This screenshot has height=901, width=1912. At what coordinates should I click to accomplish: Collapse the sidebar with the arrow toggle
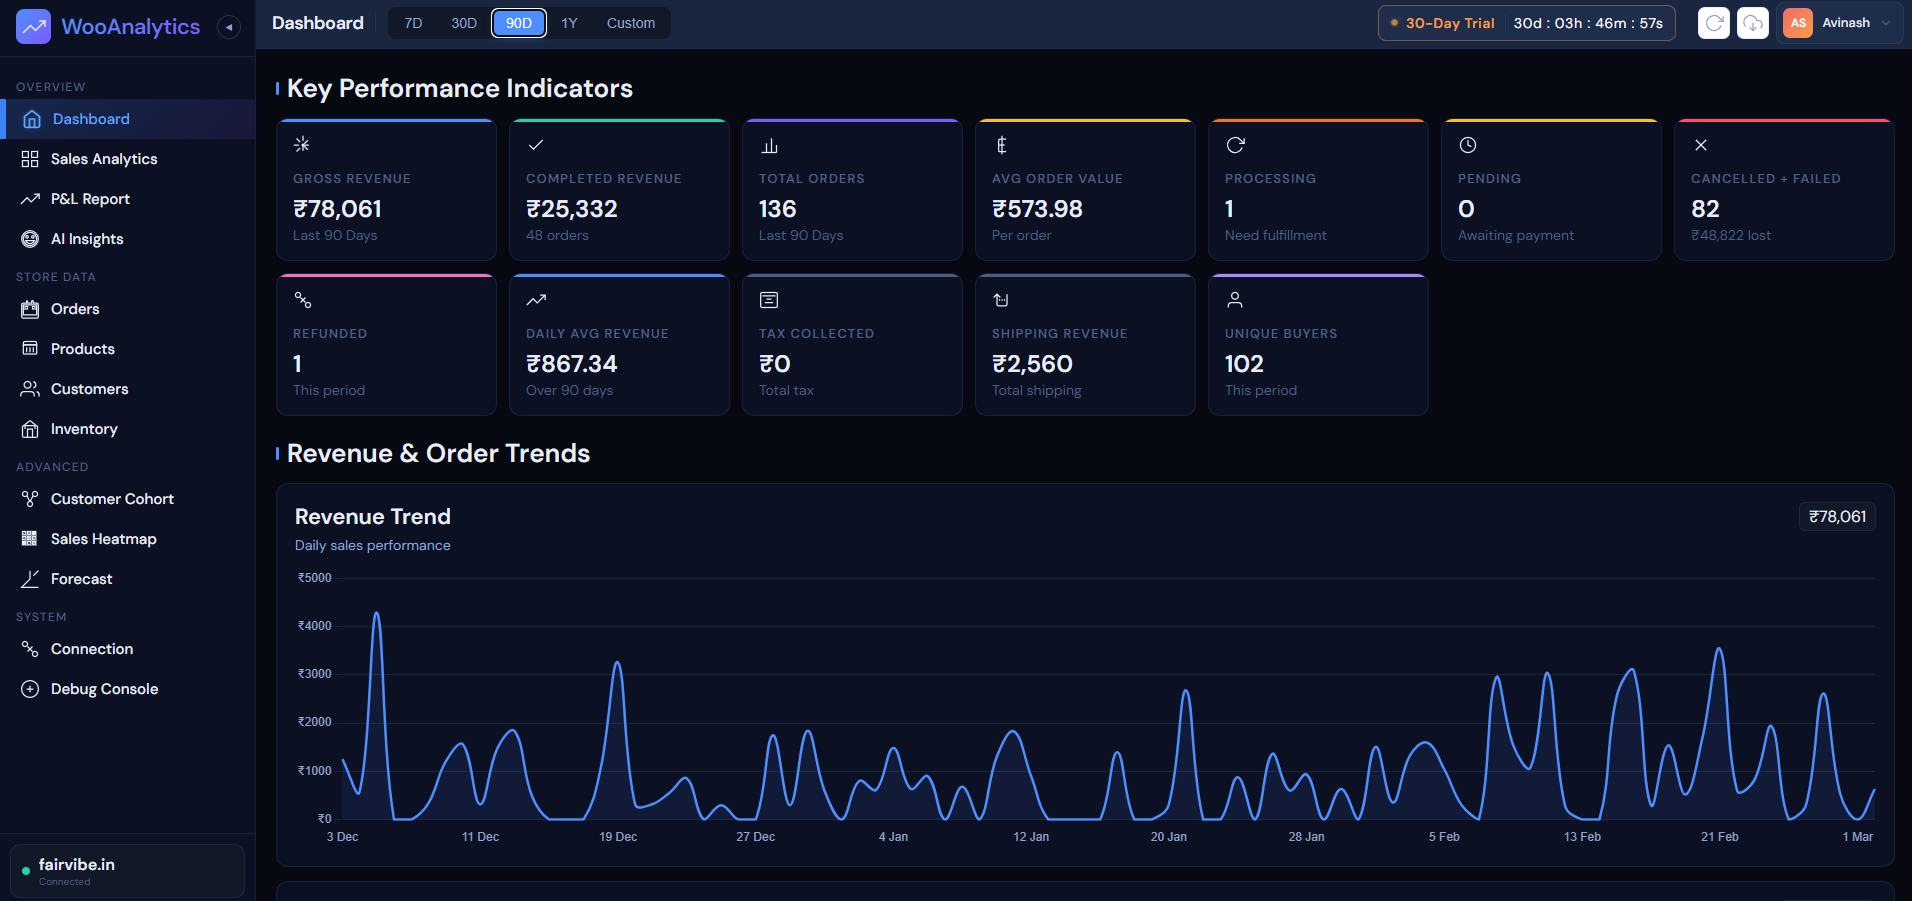(229, 26)
